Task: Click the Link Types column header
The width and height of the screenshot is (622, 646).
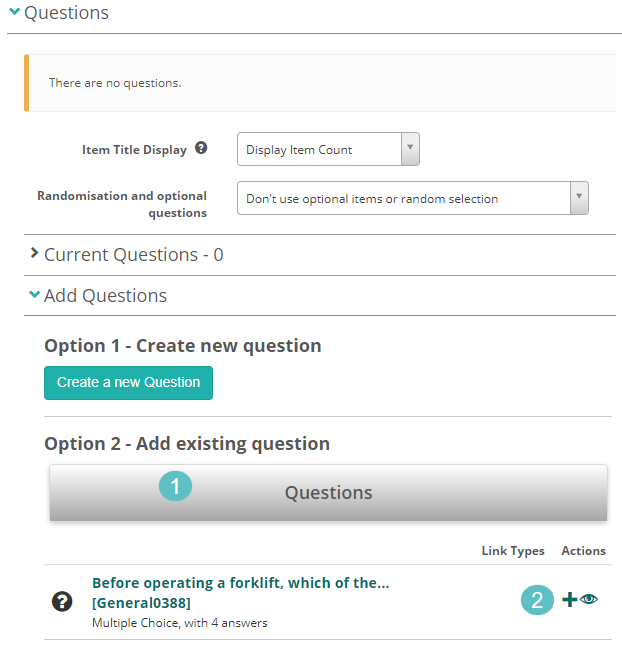Action: 513,551
